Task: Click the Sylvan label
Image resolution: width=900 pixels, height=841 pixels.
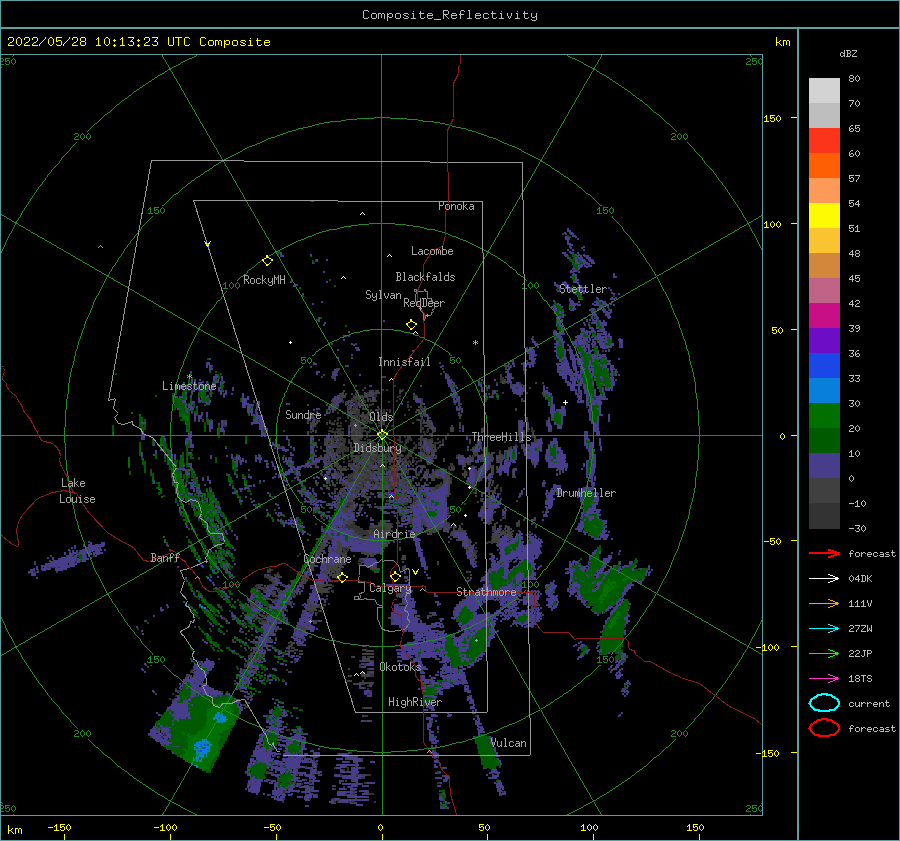Action: pos(383,295)
